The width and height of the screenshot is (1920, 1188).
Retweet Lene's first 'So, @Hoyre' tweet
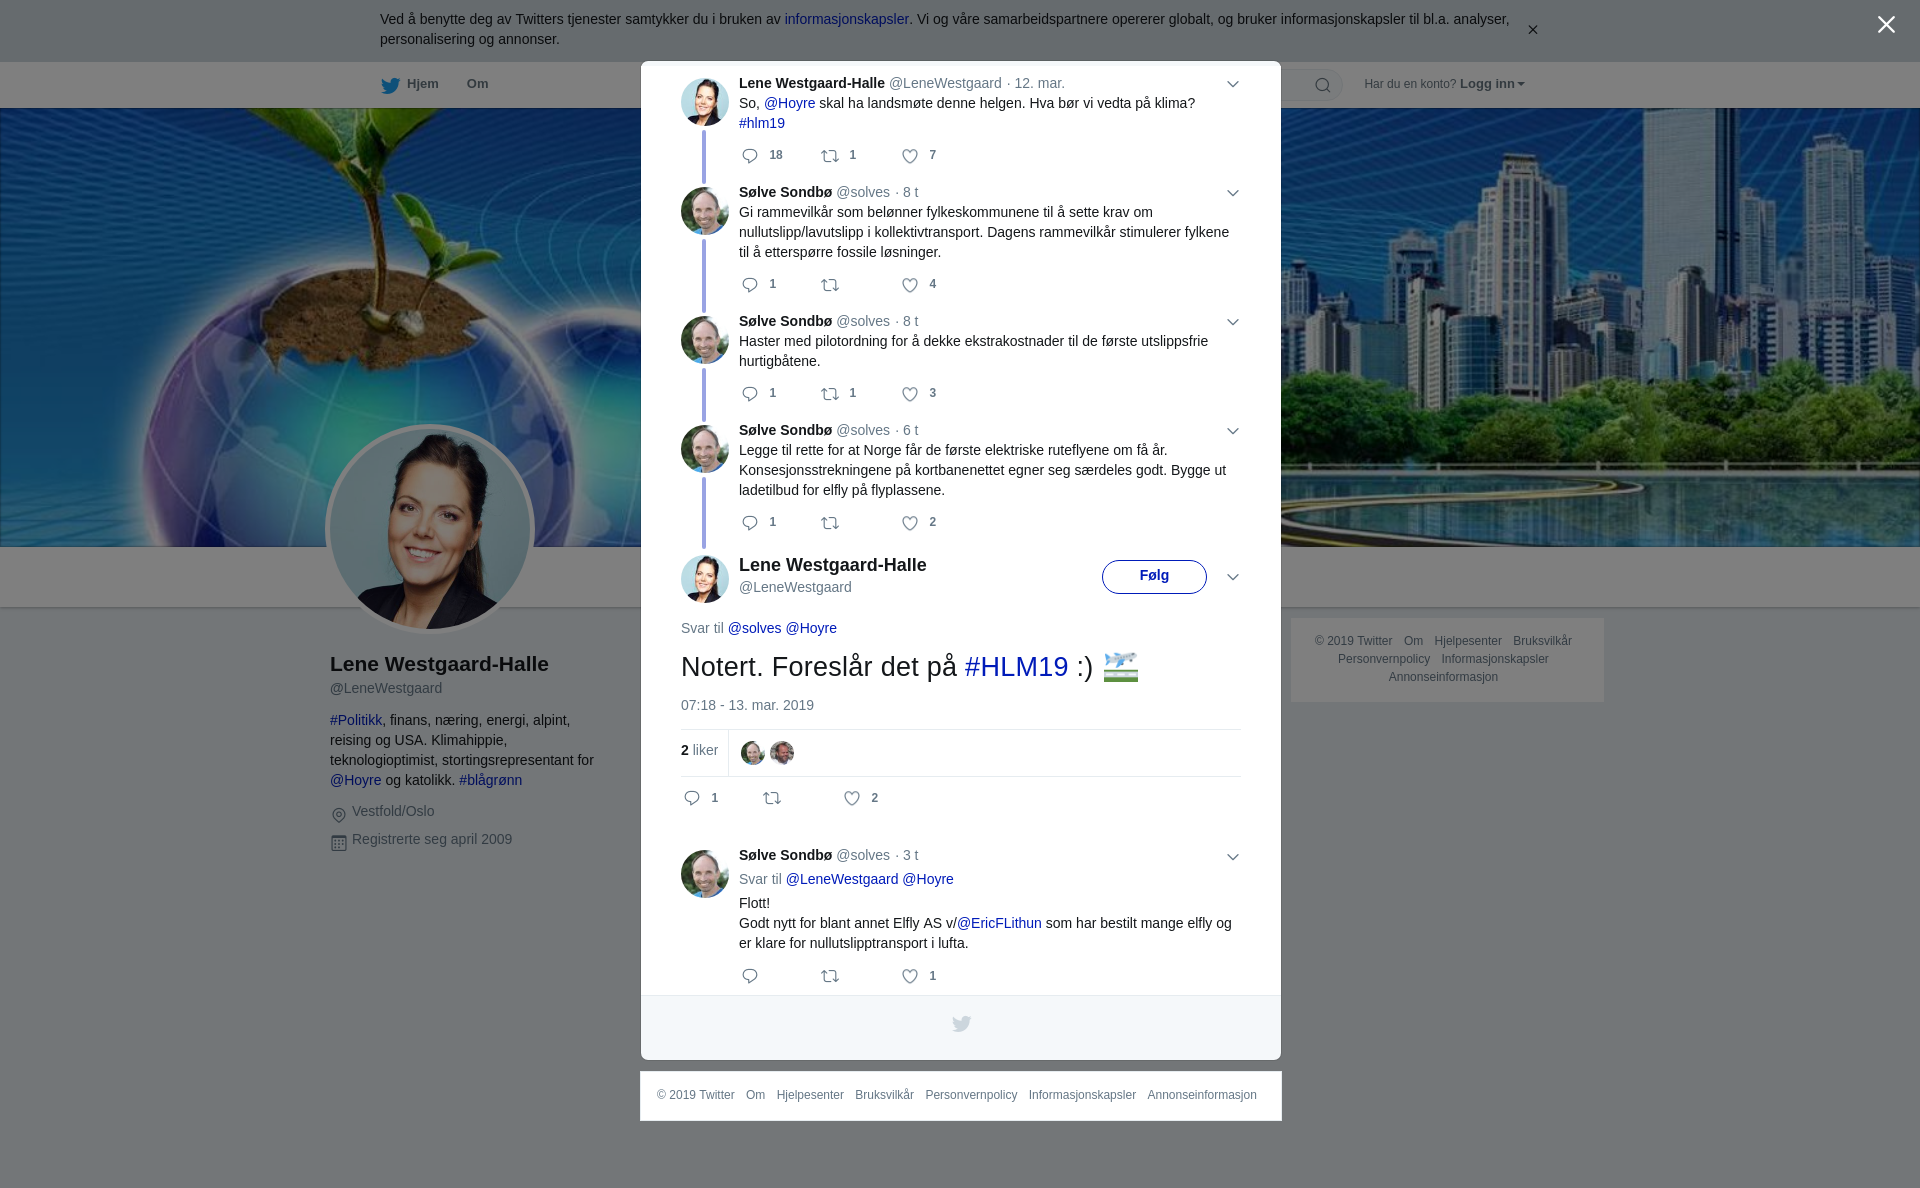point(830,156)
